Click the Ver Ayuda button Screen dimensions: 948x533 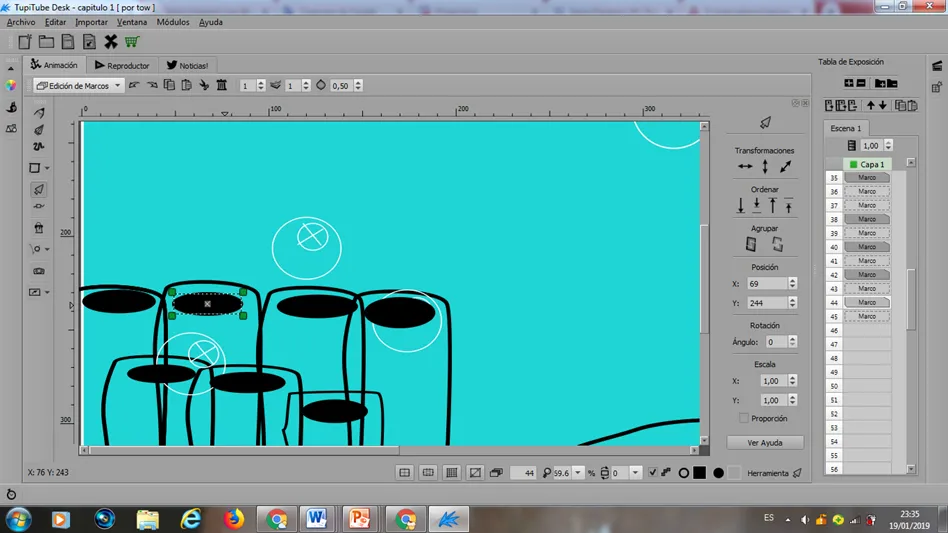765,442
